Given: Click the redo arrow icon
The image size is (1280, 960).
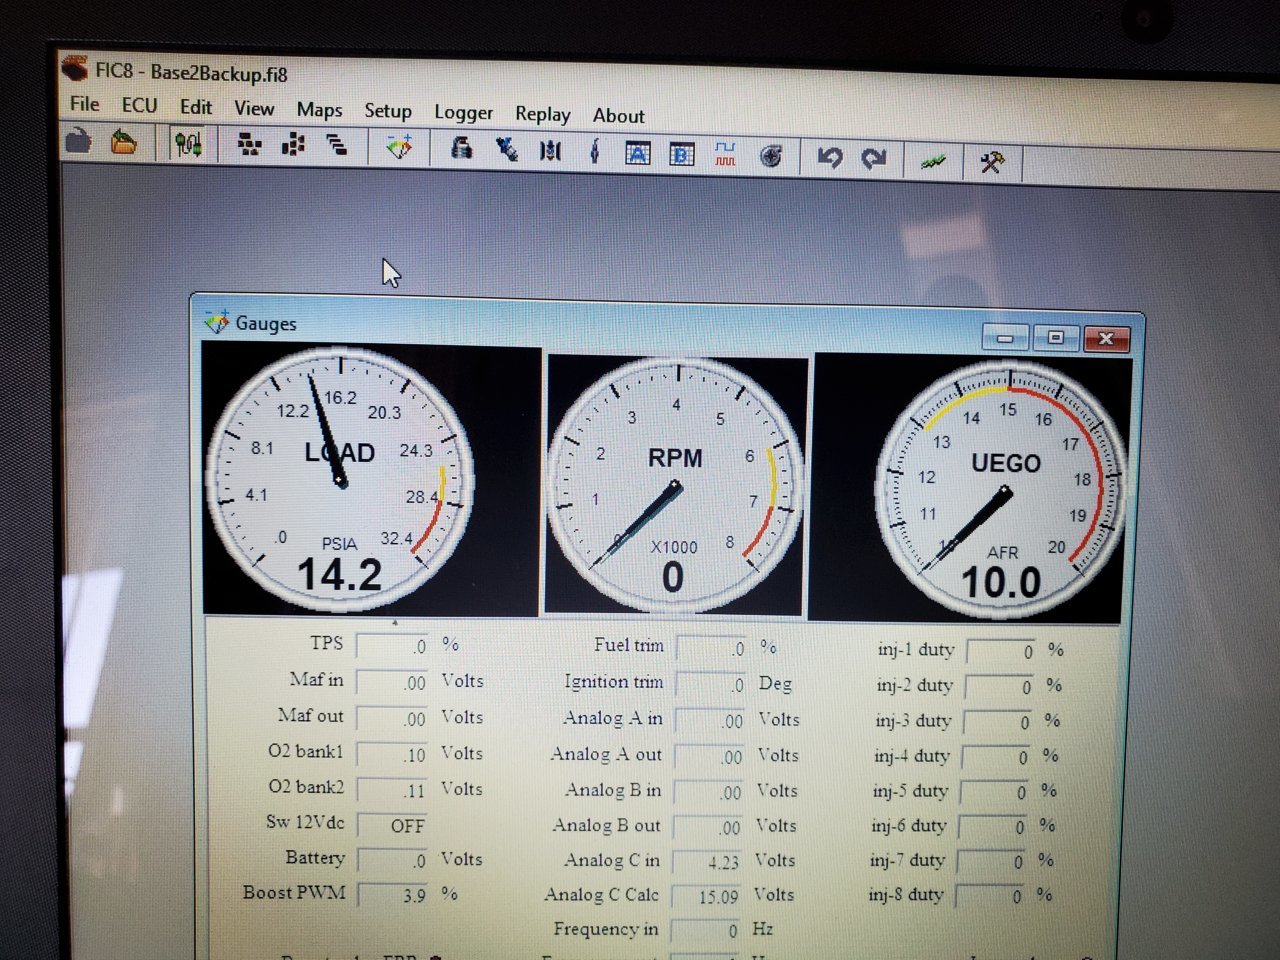Looking at the screenshot, I should click(874, 158).
